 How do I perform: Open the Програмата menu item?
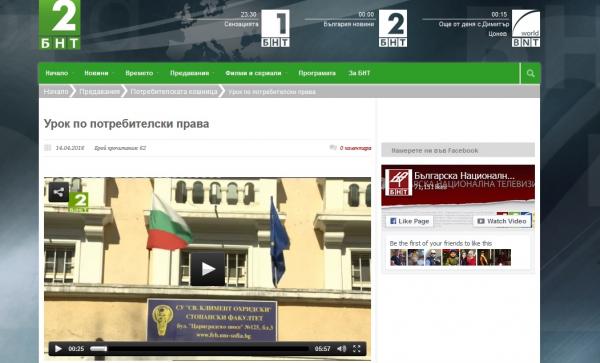(x=317, y=73)
